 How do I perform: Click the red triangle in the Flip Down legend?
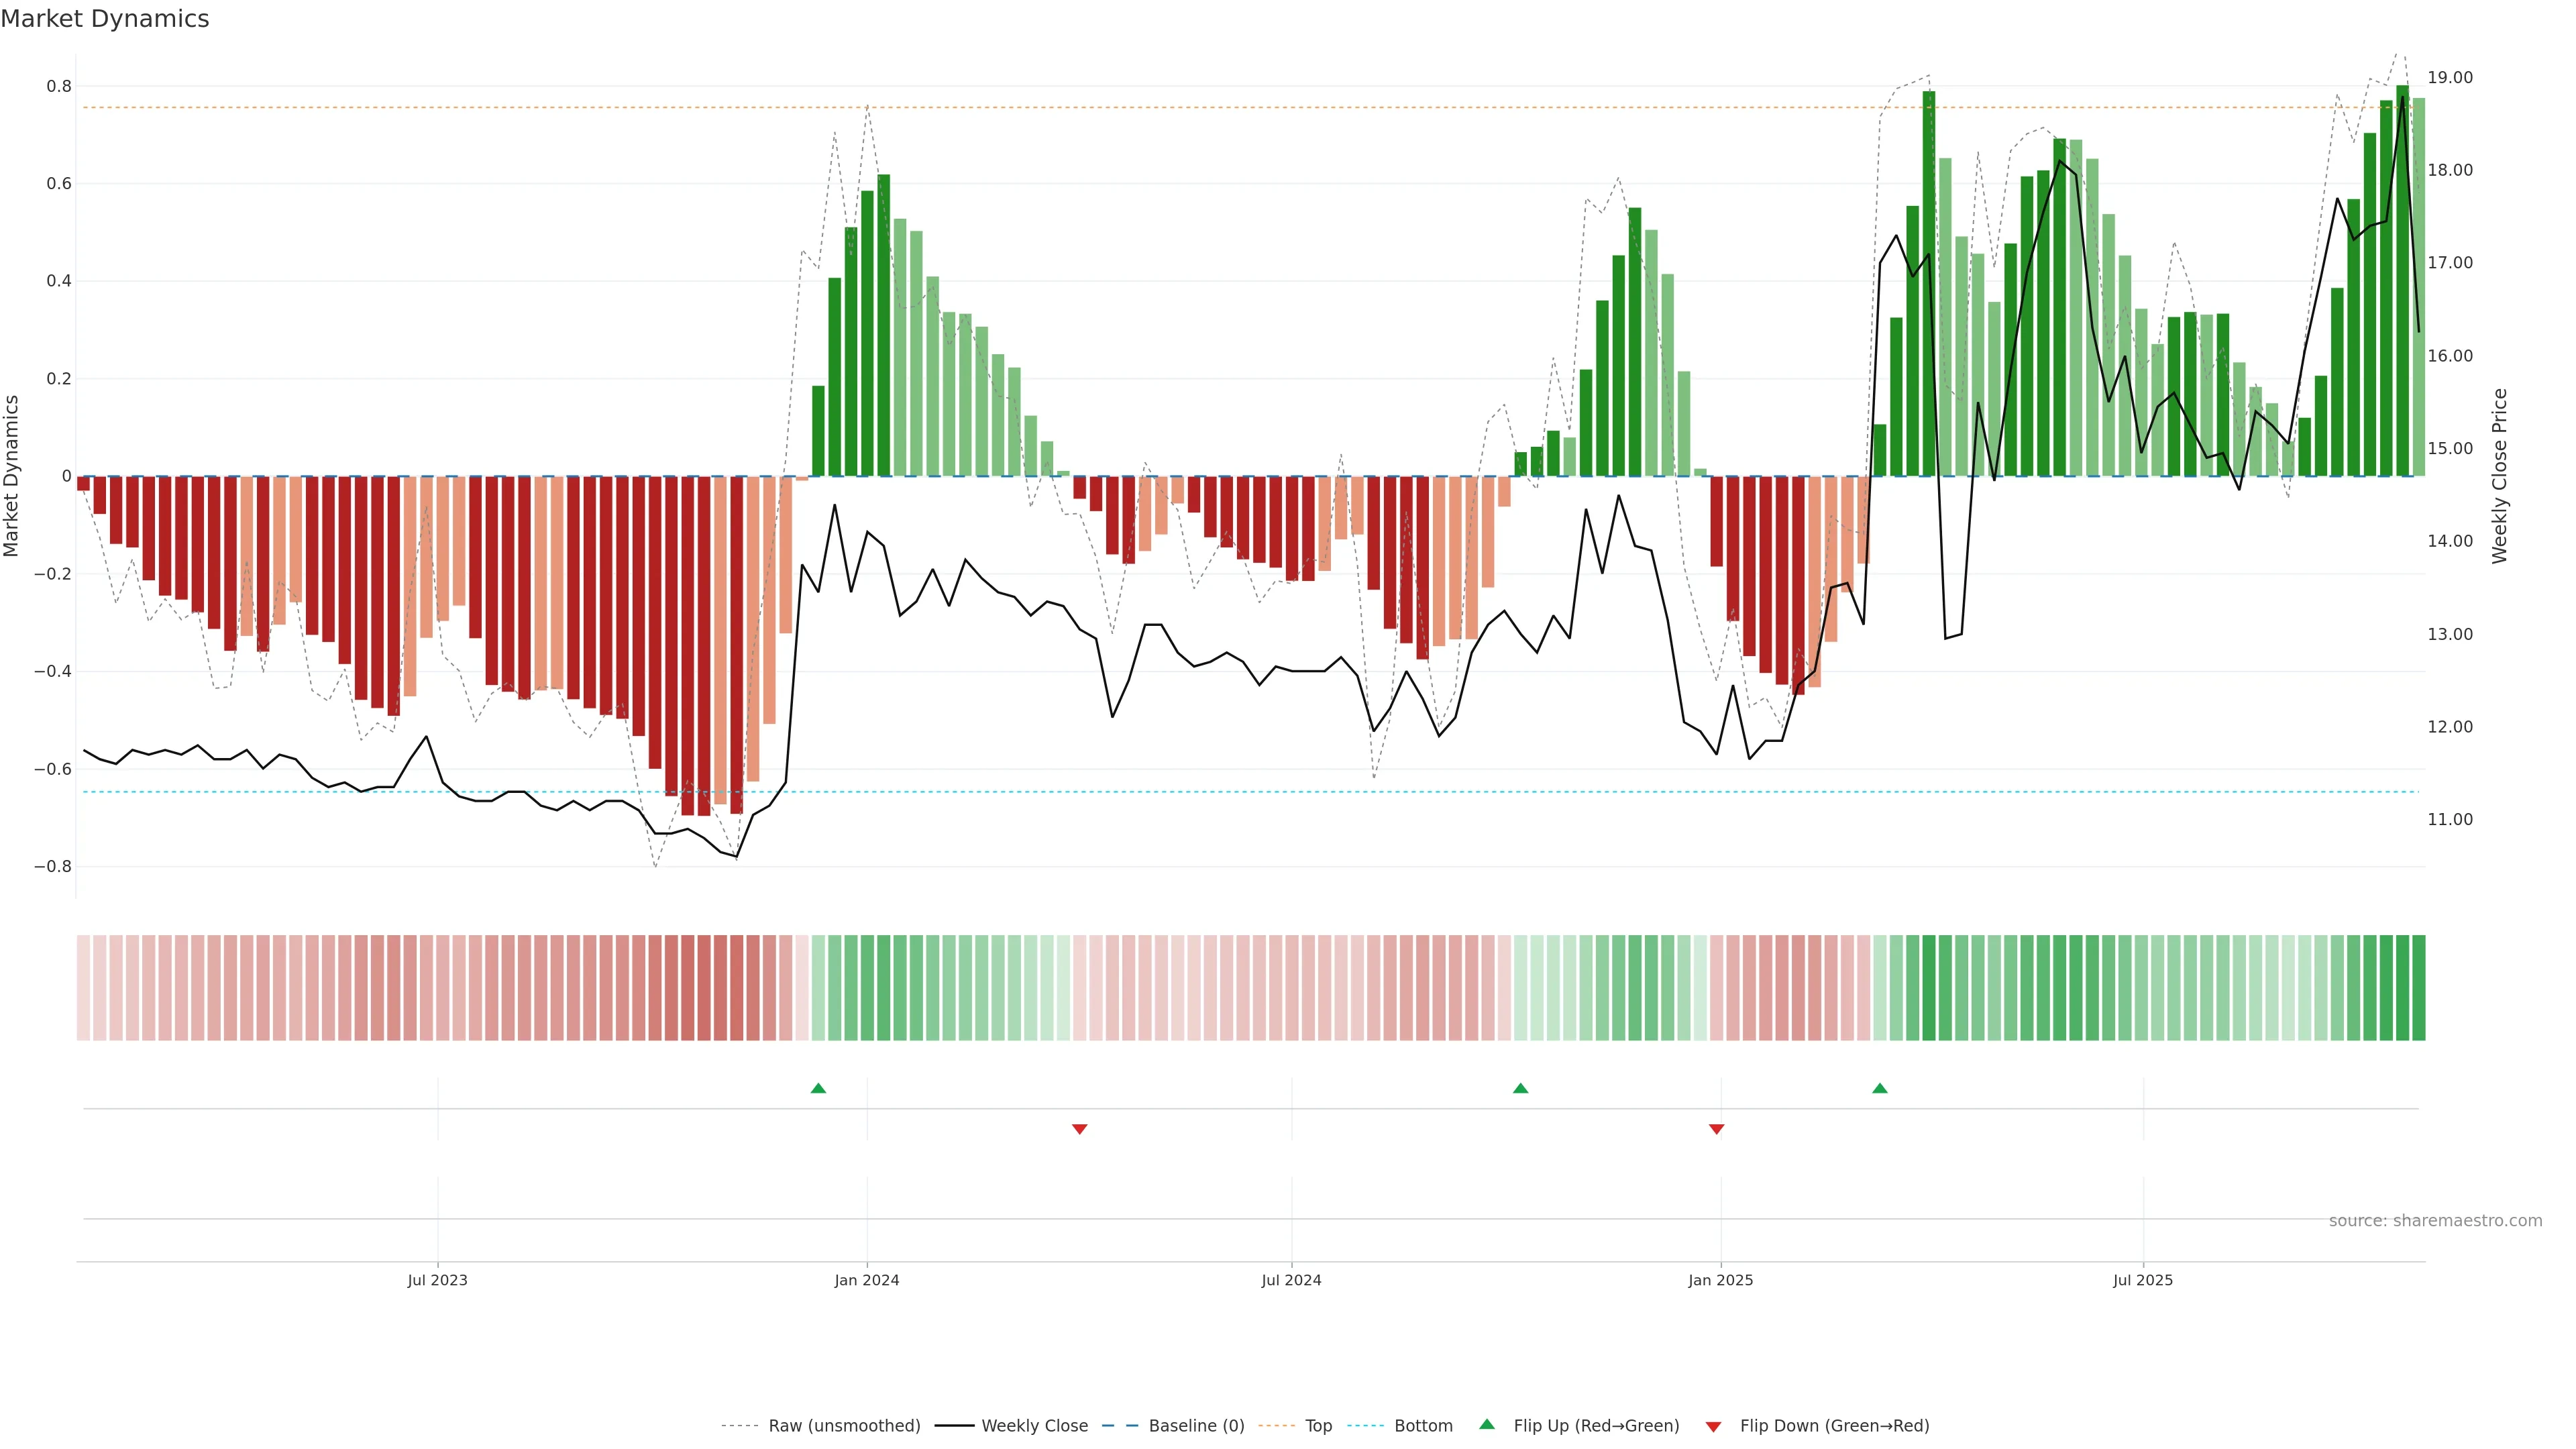tap(1713, 1427)
